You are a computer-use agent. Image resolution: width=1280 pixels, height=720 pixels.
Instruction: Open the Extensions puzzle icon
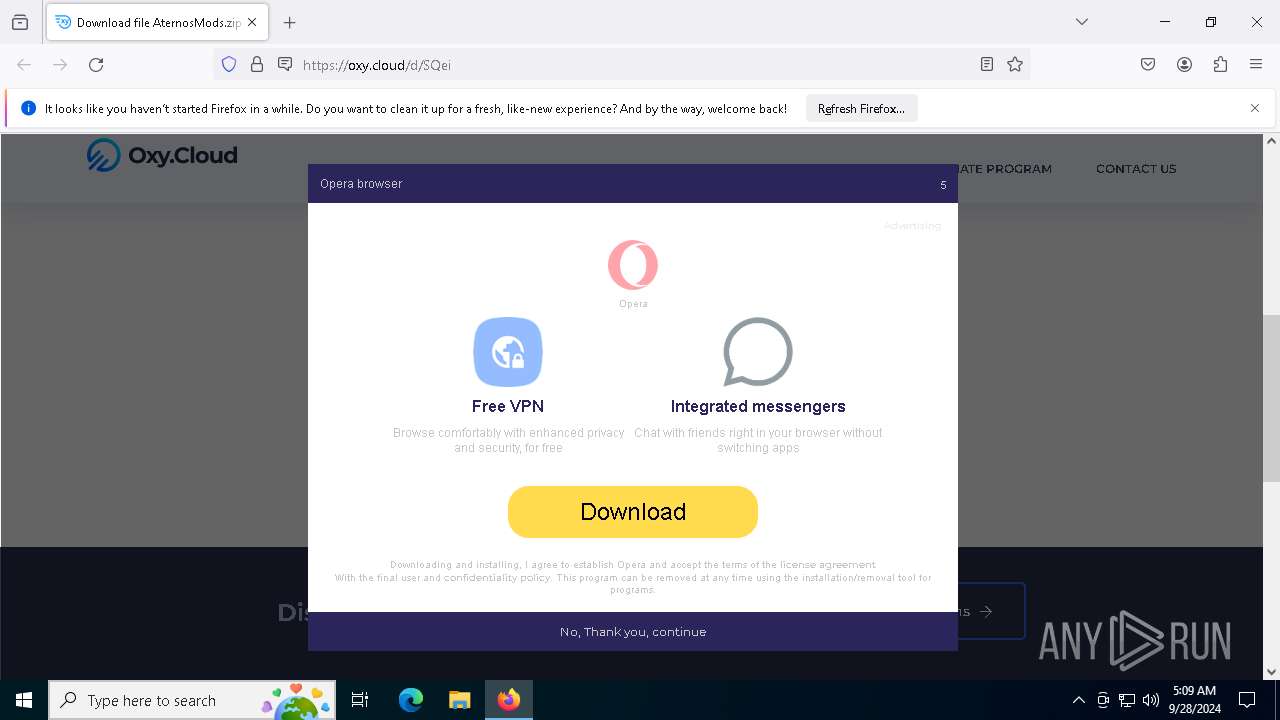(1220, 65)
